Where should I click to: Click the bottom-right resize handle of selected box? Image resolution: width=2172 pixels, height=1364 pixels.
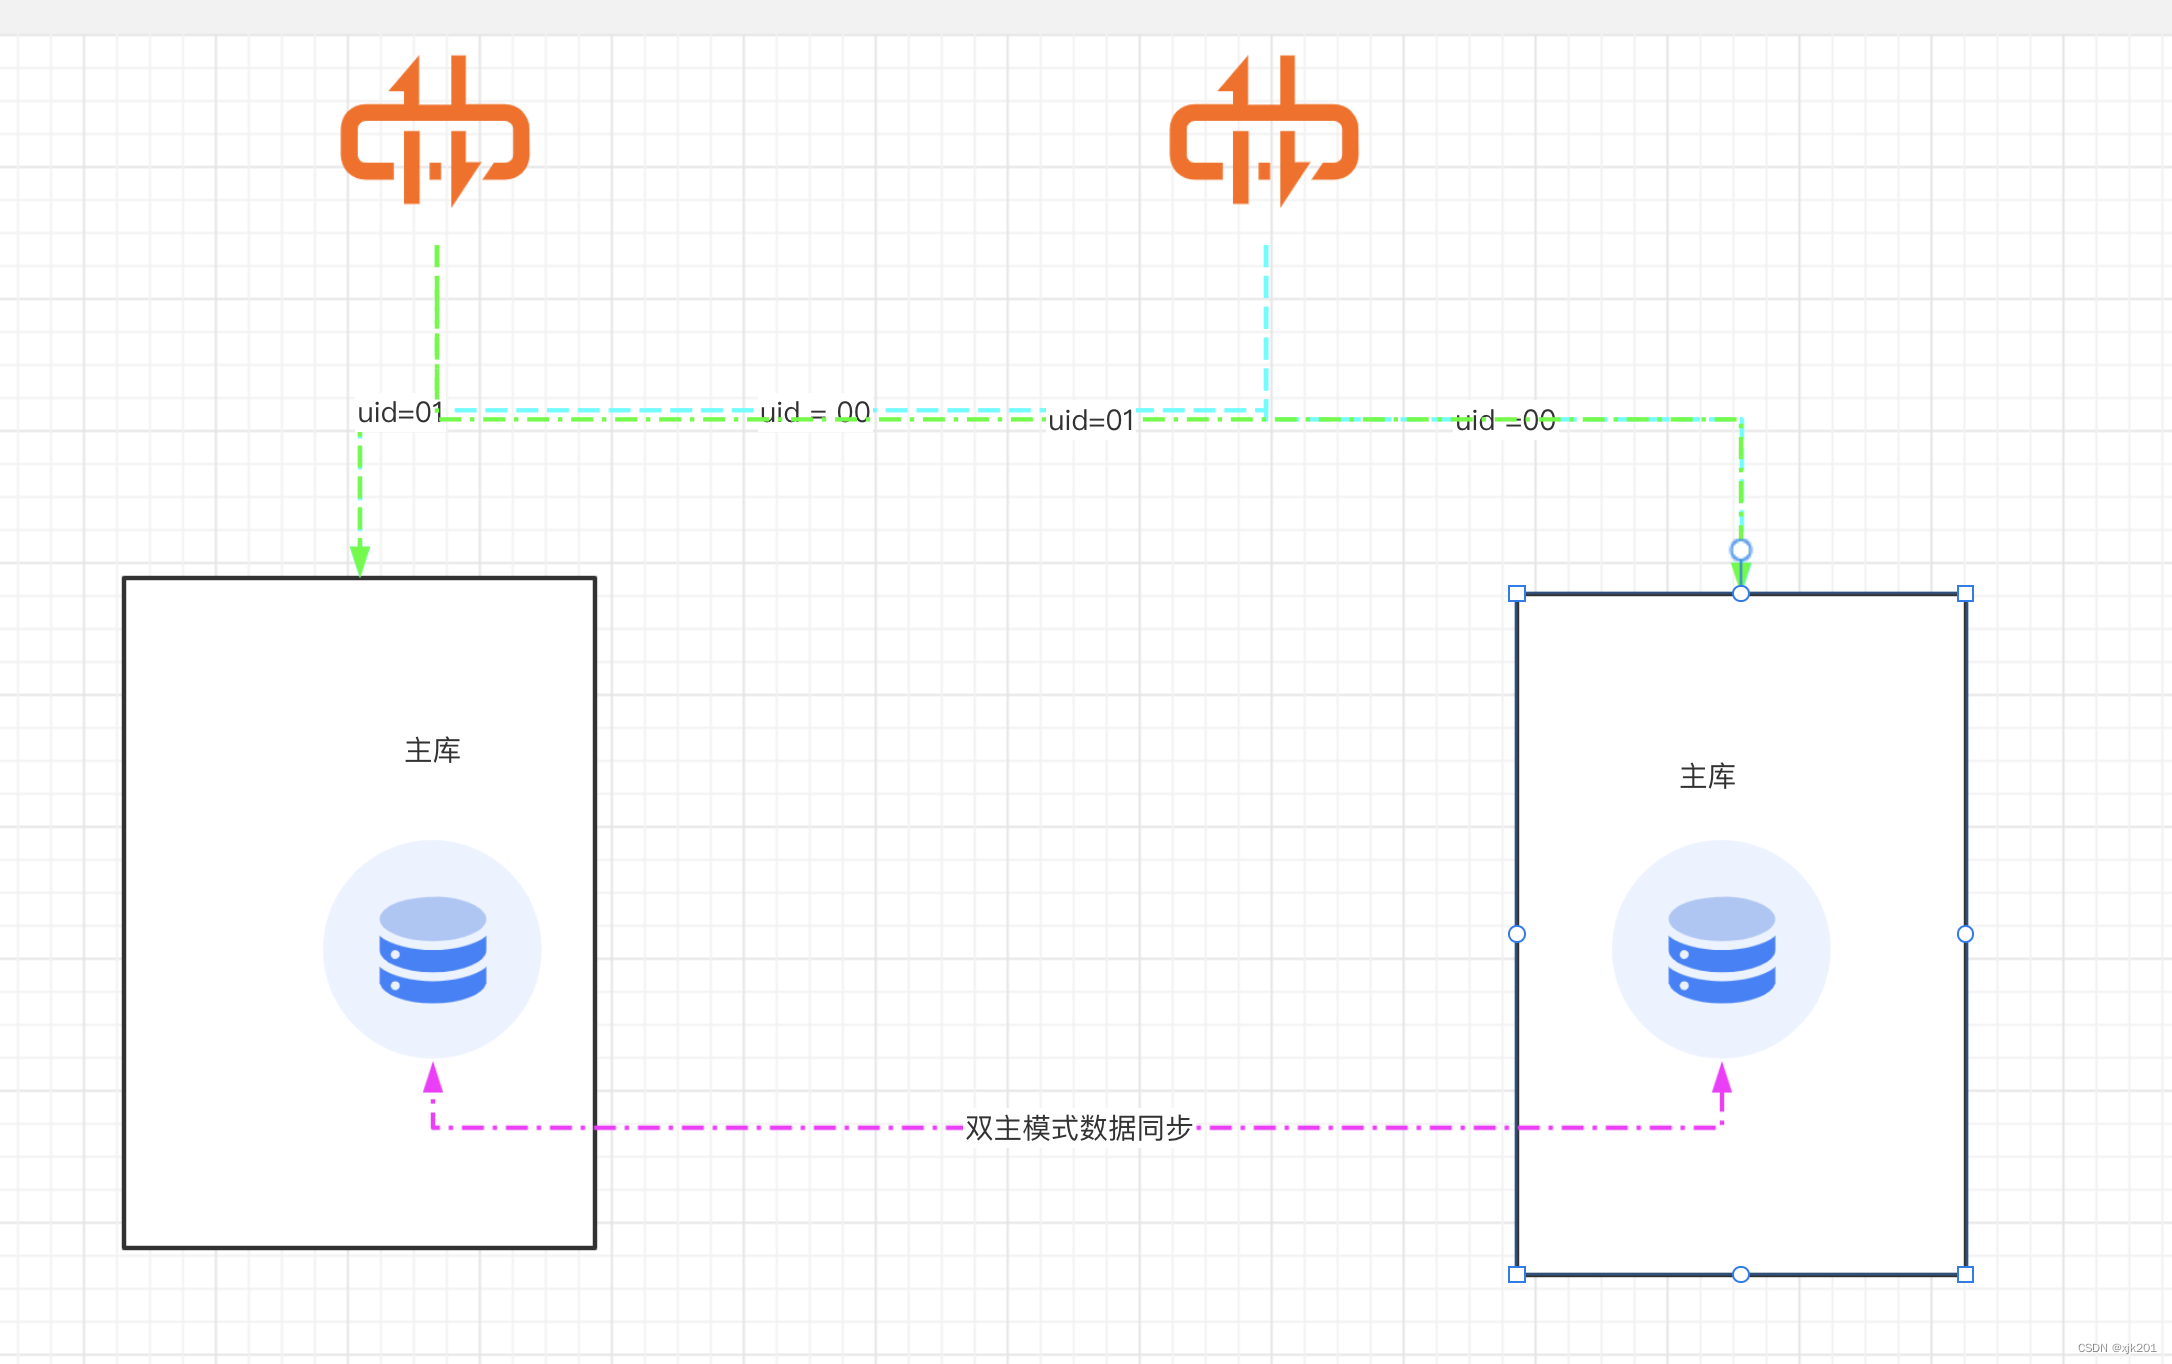(1965, 1274)
